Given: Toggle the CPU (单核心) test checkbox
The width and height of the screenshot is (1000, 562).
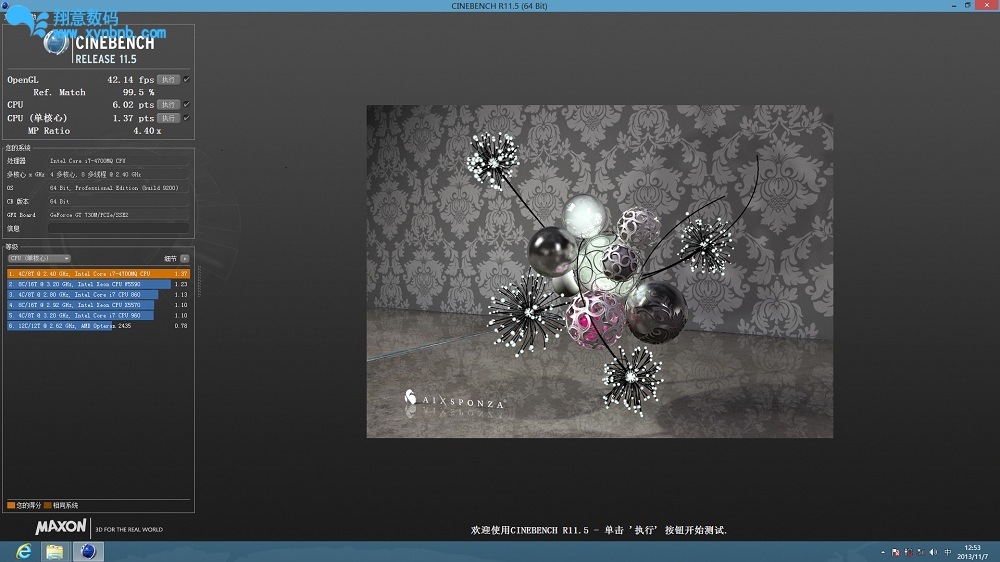Looking at the screenshot, I should 186,118.
